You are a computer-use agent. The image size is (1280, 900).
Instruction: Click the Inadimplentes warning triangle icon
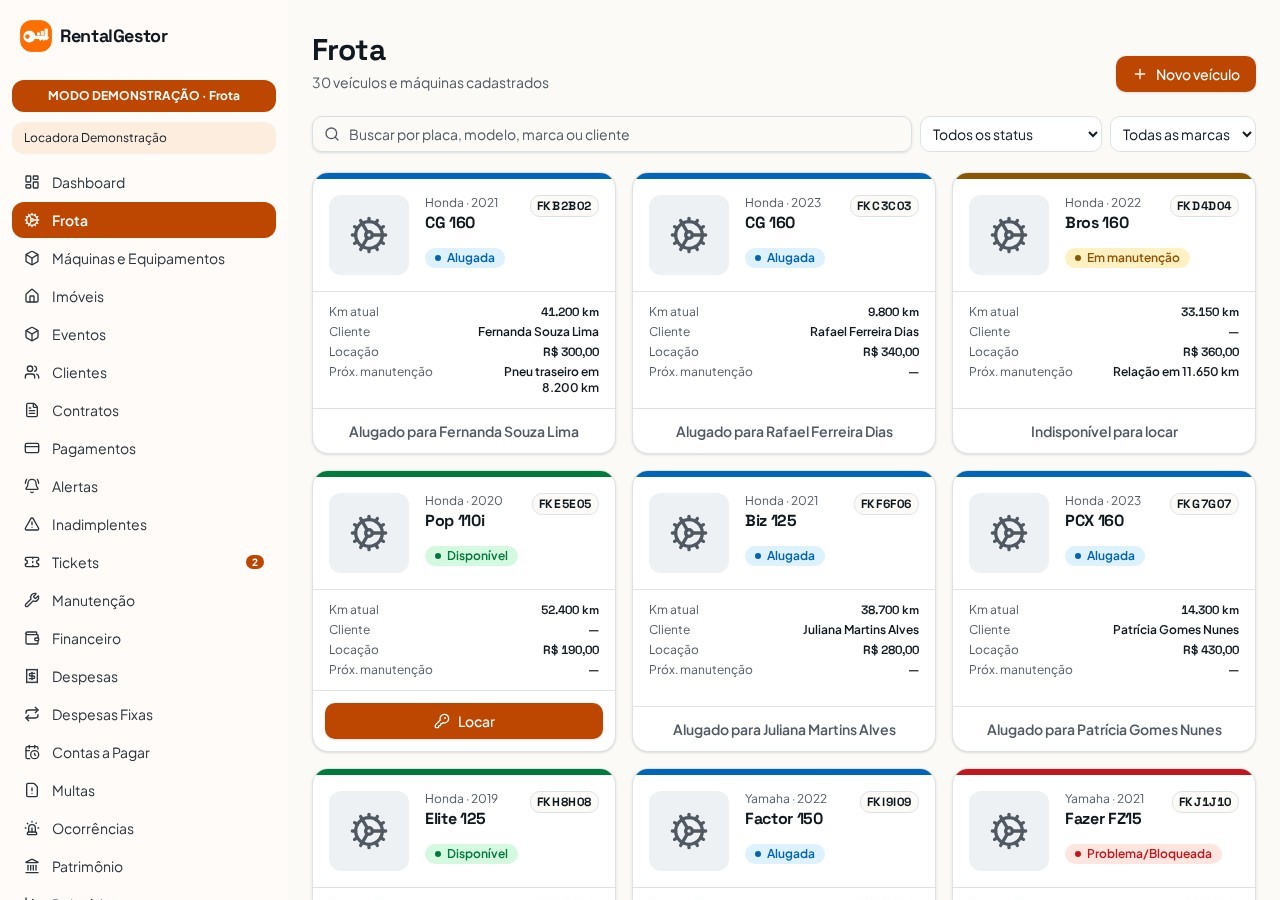(32, 524)
